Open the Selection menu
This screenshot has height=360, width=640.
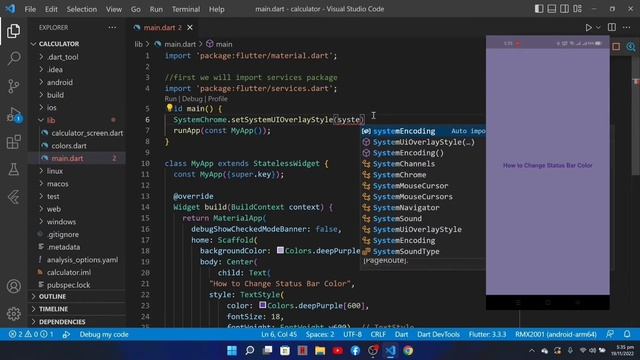[82, 9]
